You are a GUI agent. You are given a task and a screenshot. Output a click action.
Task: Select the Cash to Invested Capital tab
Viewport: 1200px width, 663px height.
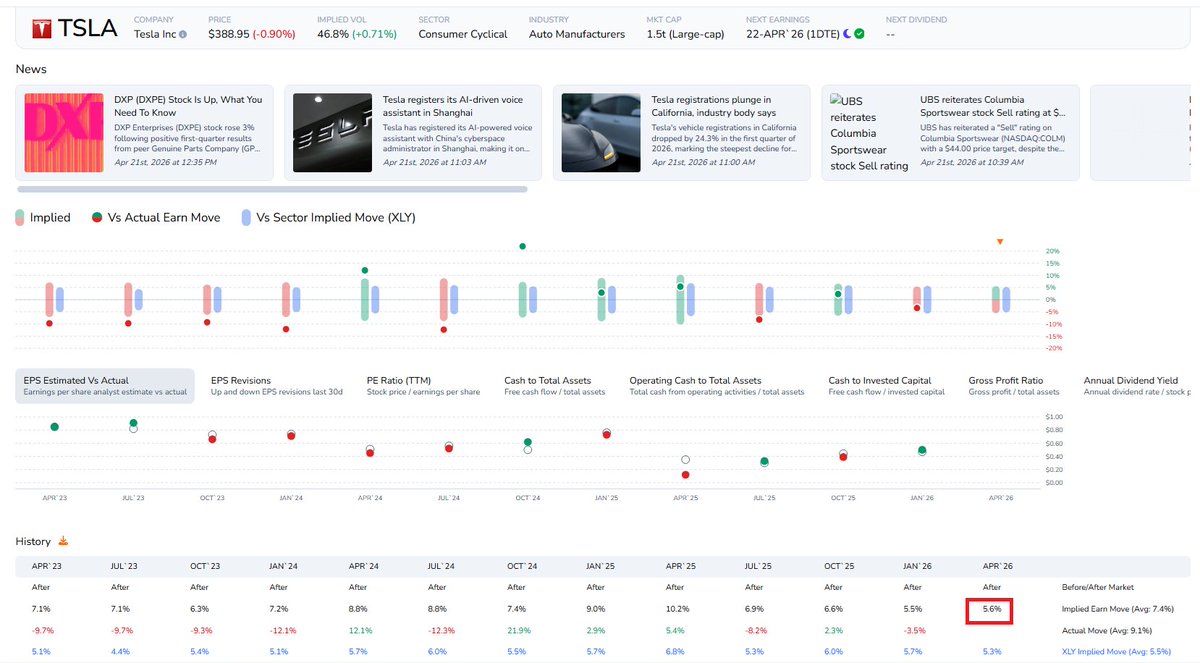(x=887, y=386)
